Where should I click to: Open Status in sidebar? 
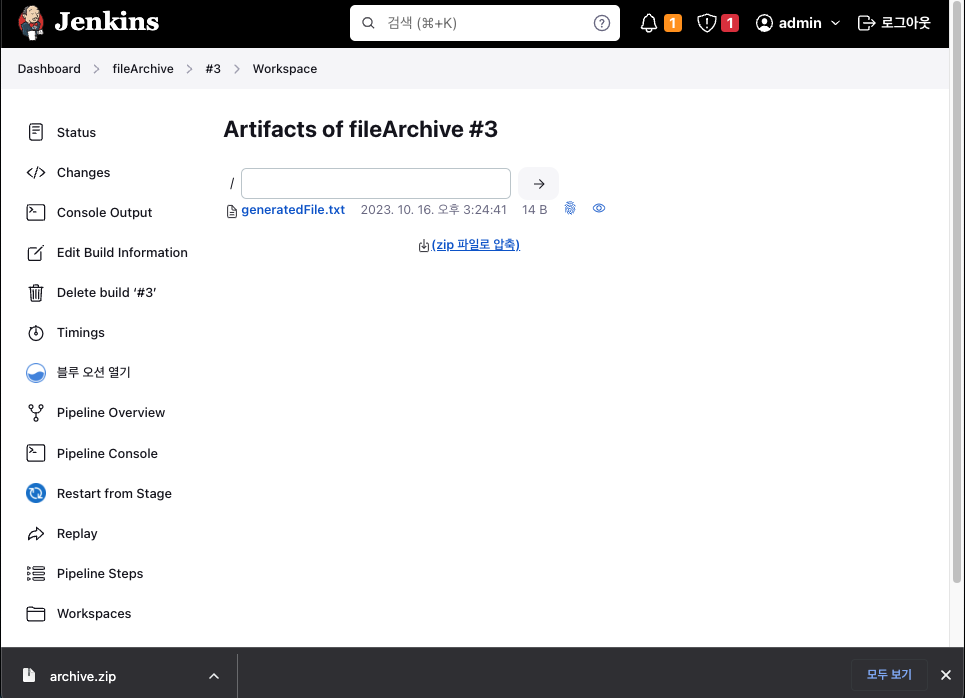tap(76, 132)
